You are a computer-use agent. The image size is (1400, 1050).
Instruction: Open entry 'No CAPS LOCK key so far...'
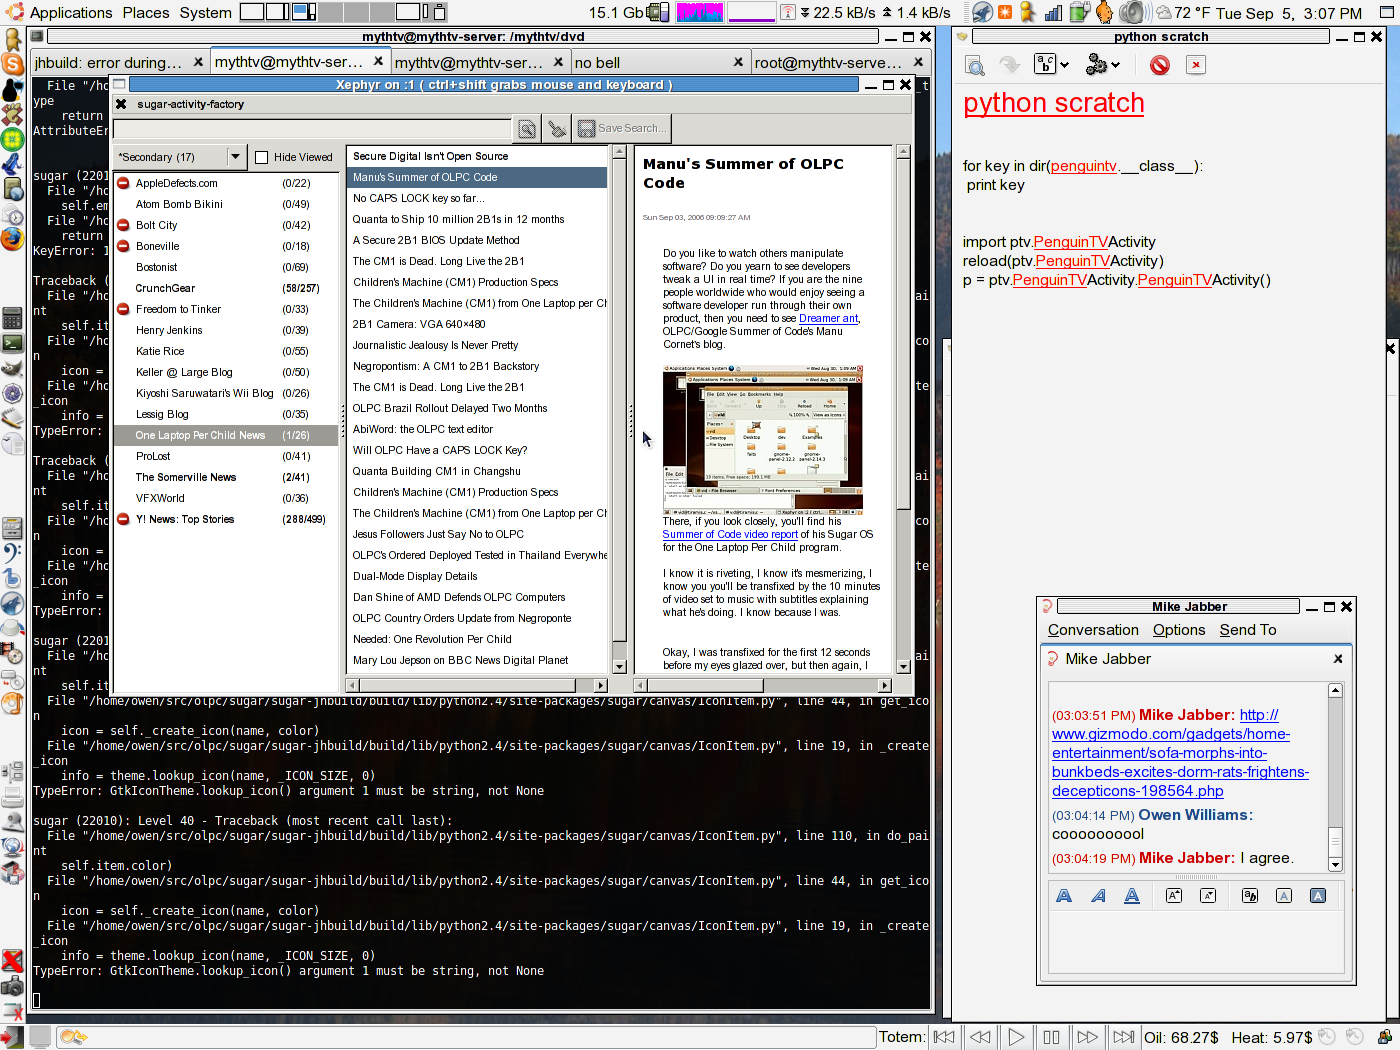(x=477, y=198)
